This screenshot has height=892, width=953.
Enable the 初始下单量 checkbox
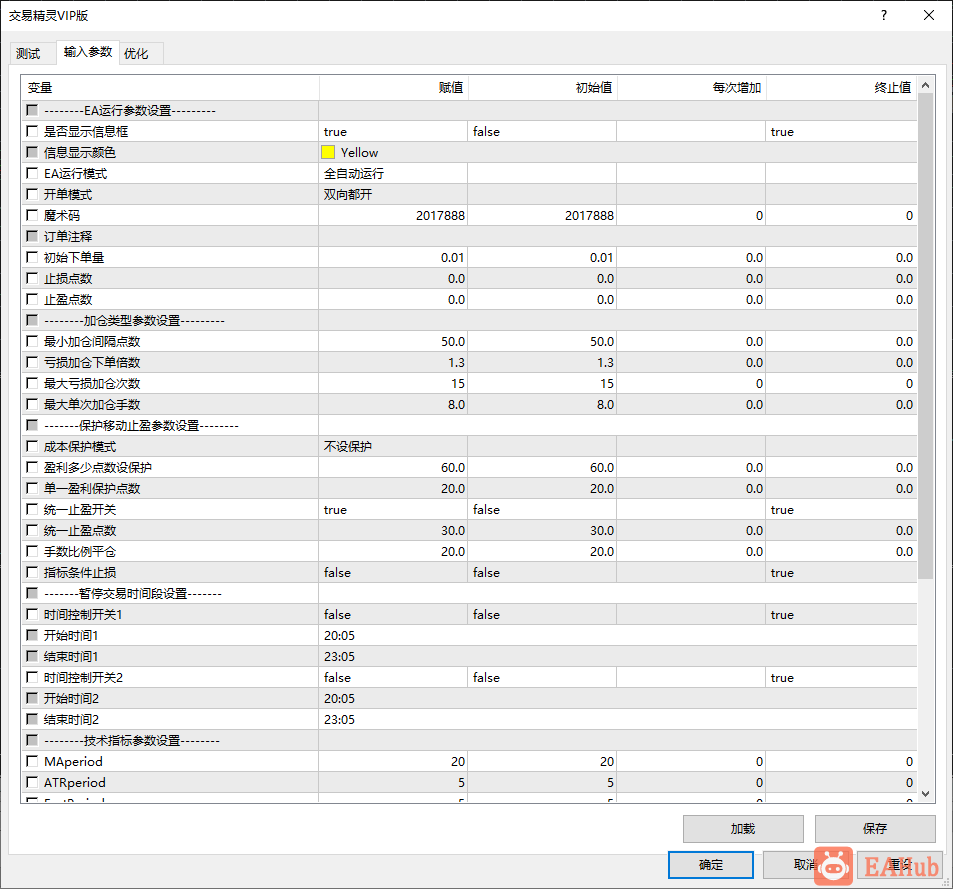click(x=32, y=257)
